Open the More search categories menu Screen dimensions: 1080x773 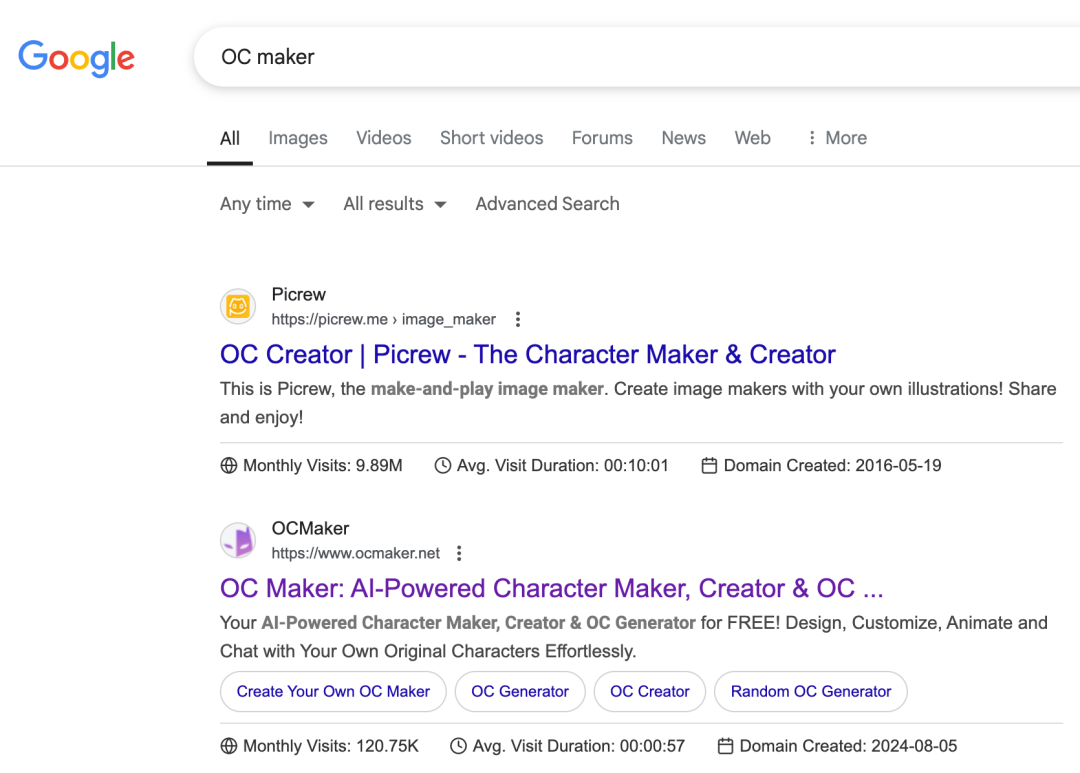pos(837,138)
